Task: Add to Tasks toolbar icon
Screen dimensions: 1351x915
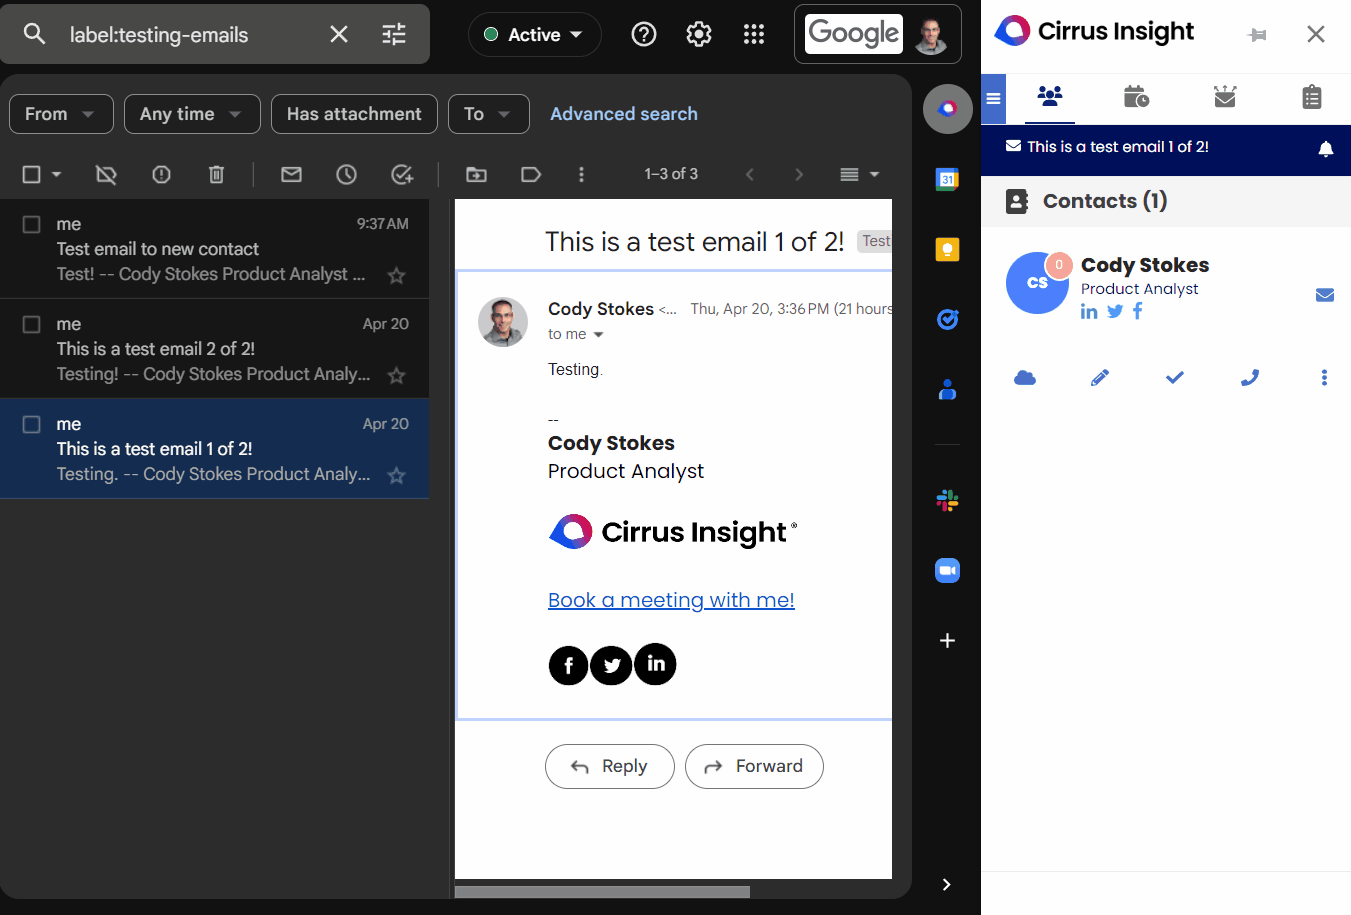Action: tap(402, 175)
